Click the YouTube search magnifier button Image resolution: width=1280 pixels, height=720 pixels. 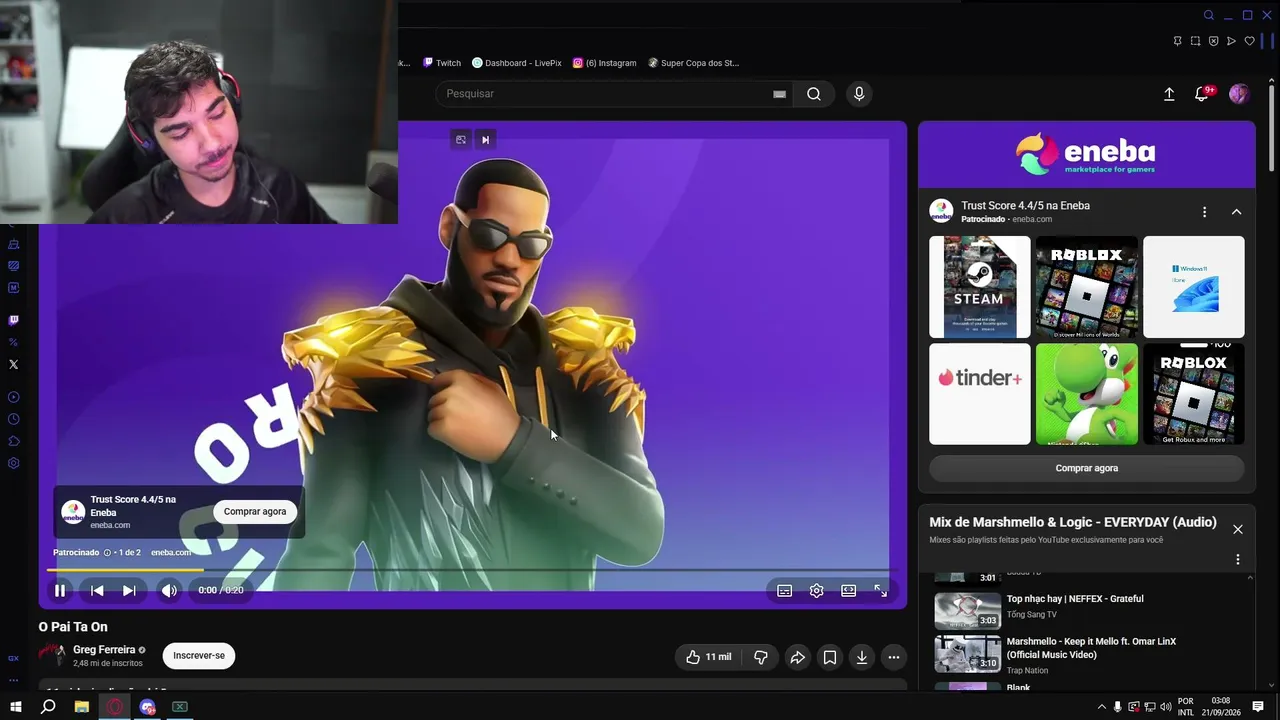pos(814,94)
